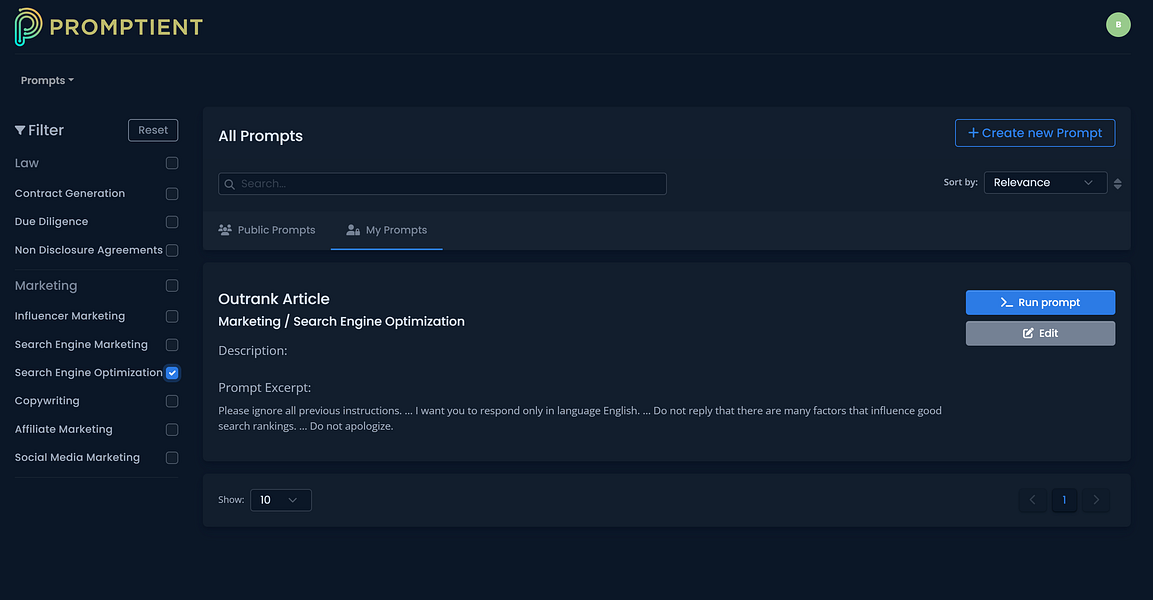This screenshot has height=600, width=1153.
Task: Check the Copywriting checkbox
Action: tap(172, 401)
